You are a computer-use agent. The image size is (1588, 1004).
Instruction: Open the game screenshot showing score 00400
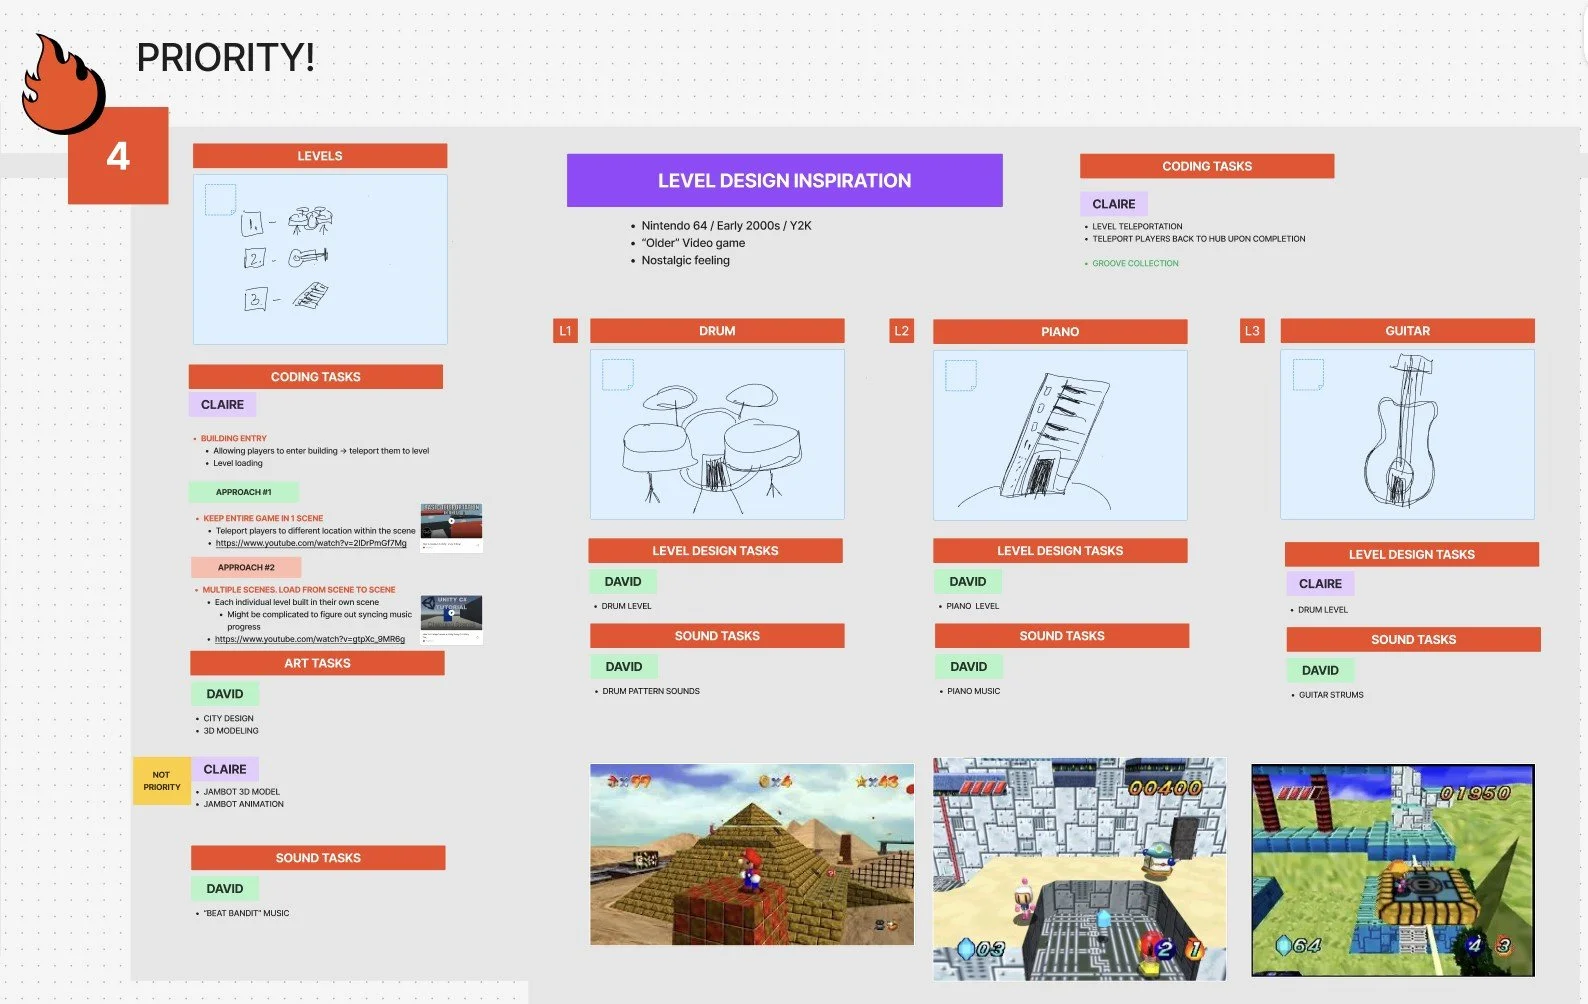[x=1080, y=869]
